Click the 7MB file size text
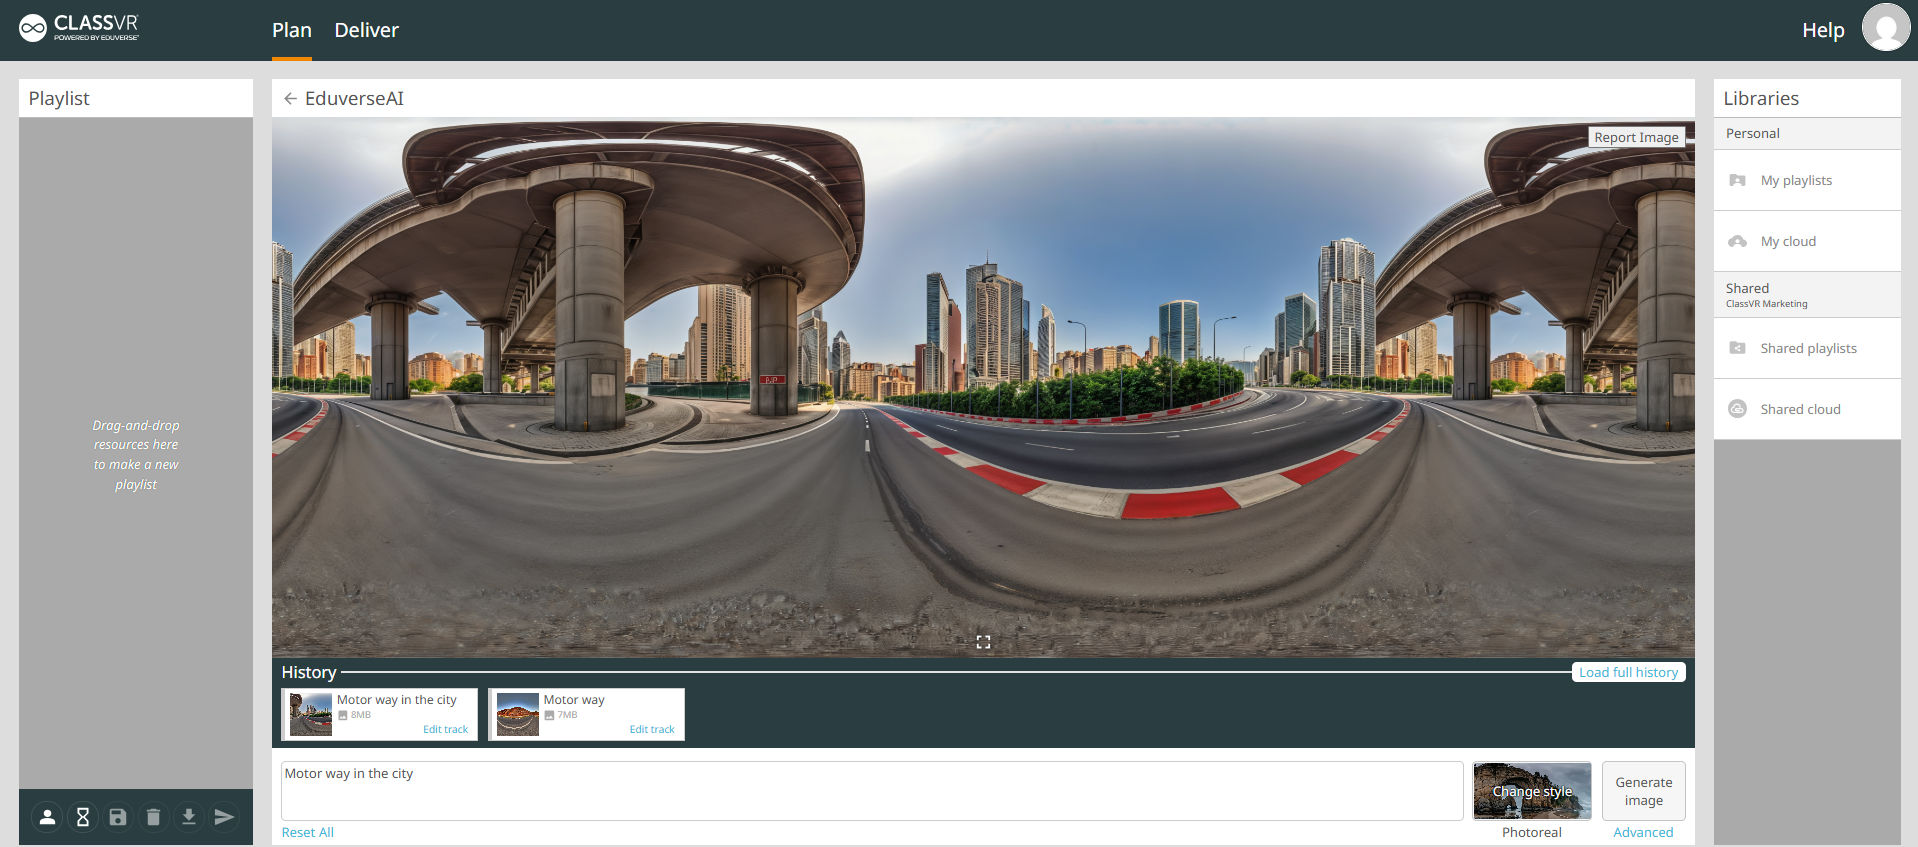Screen dimensions: 1918x847 click(567, 715)
